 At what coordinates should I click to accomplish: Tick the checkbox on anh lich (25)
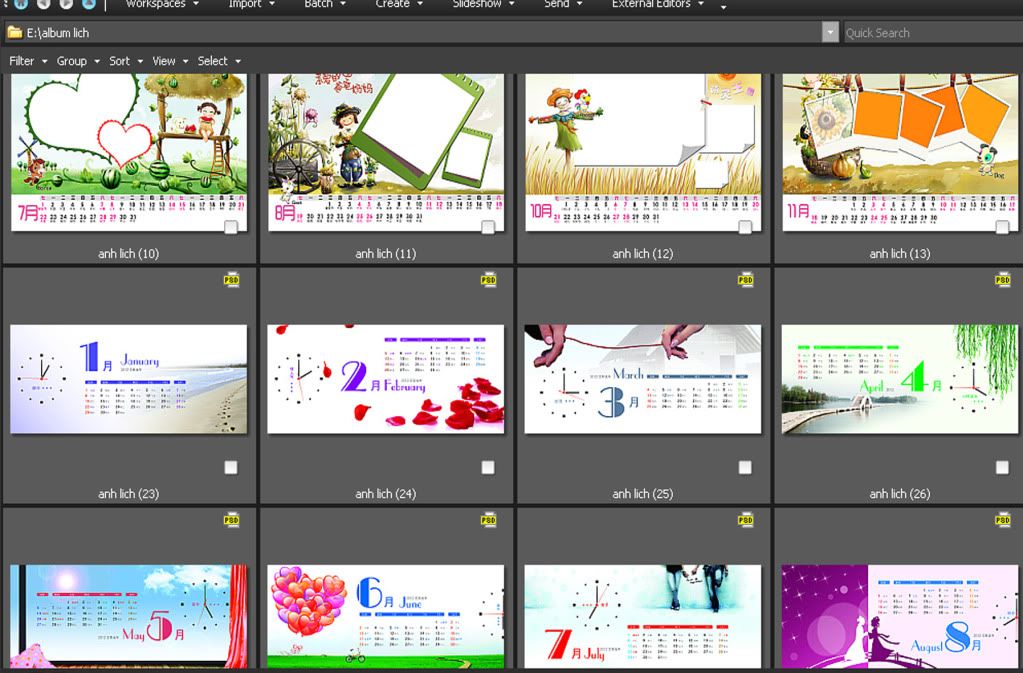click(x=745, y=468)
